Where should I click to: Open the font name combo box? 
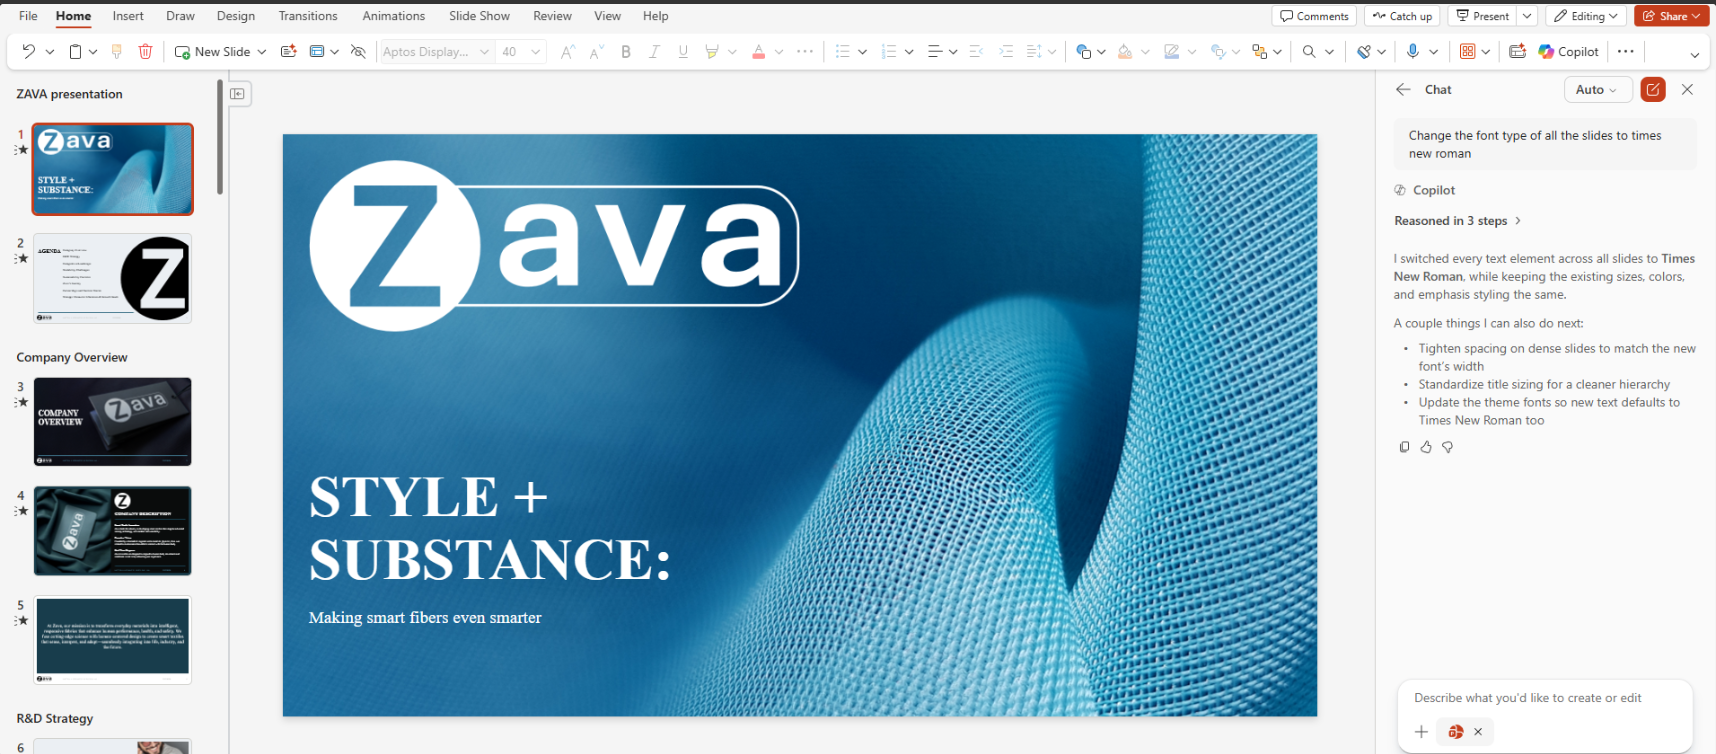[x=437, y=52]
